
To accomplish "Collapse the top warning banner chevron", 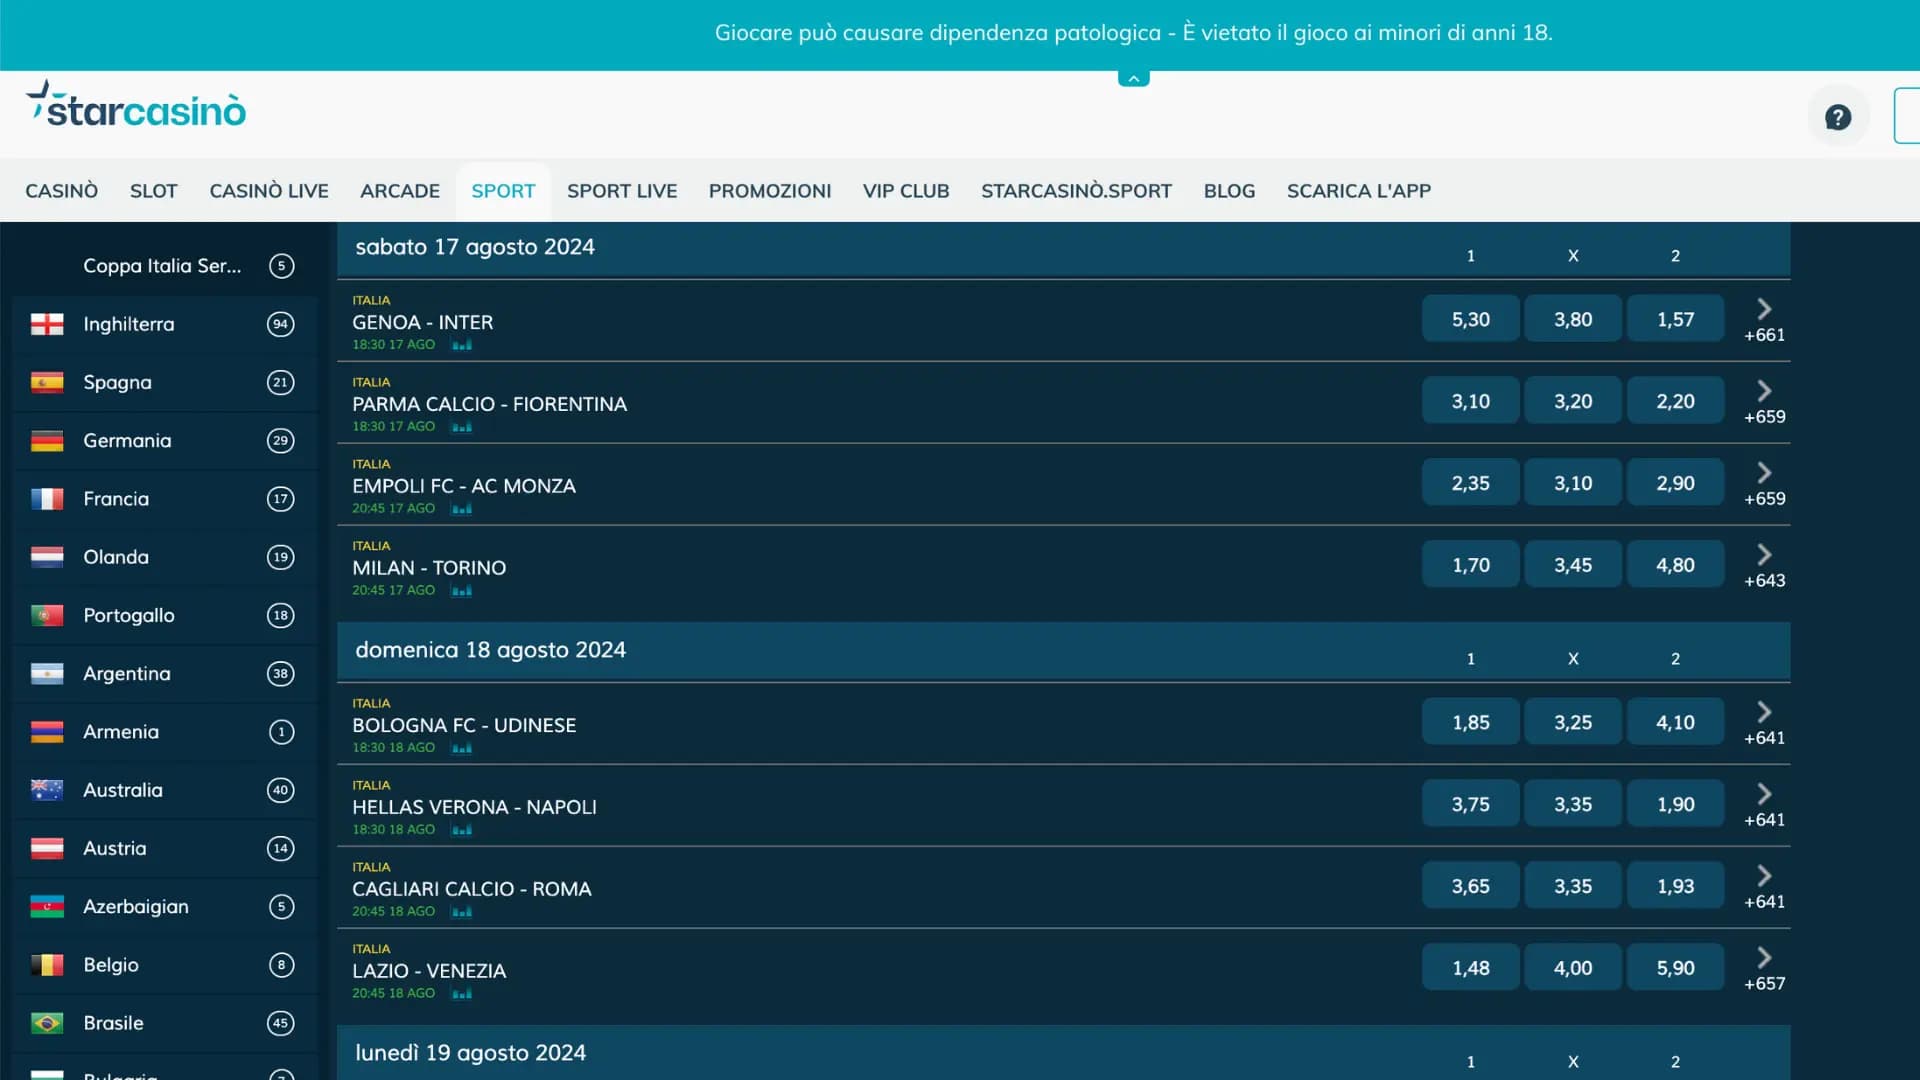I will [x=1133, y=78].
